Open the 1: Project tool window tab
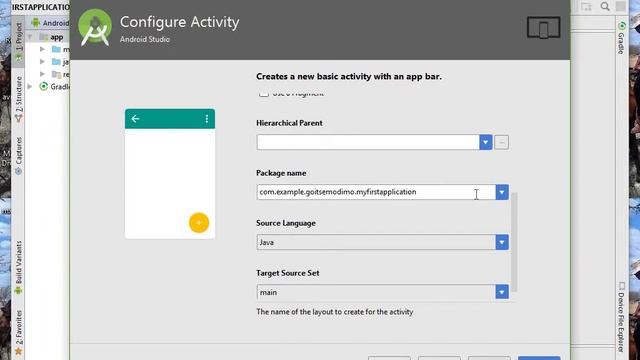Screen dimensions: 640x360 18,42
